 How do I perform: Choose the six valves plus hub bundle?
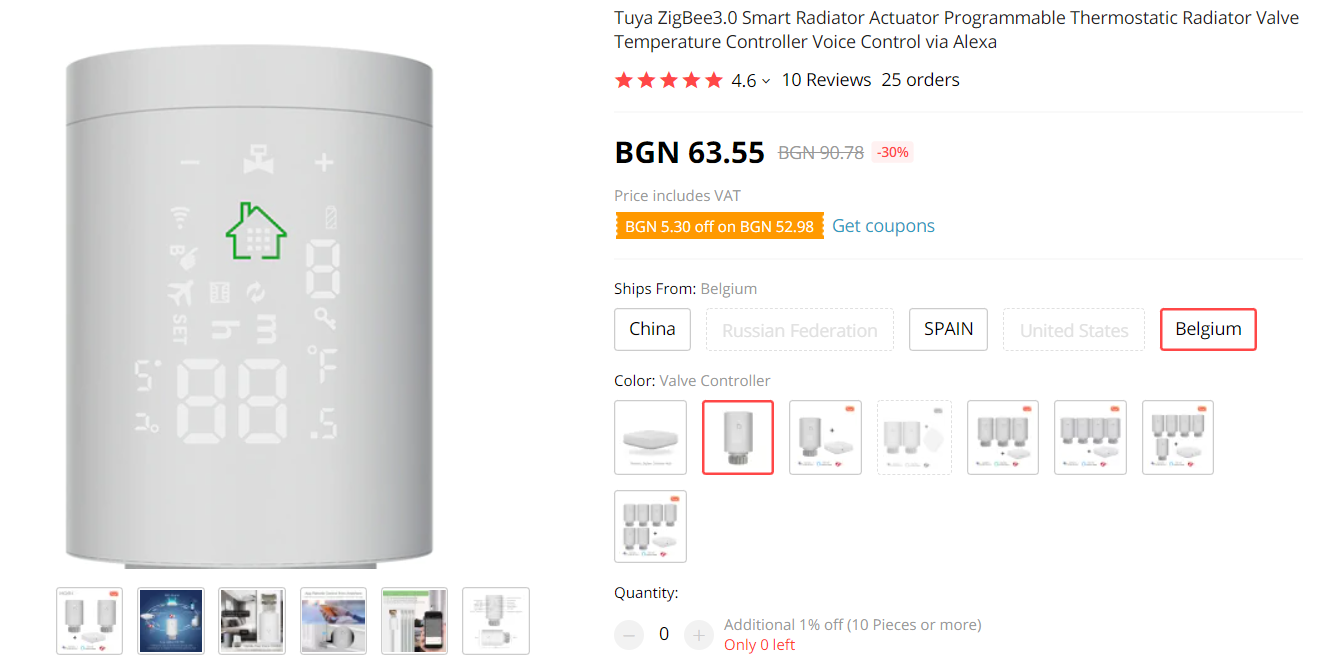point(650,526)
